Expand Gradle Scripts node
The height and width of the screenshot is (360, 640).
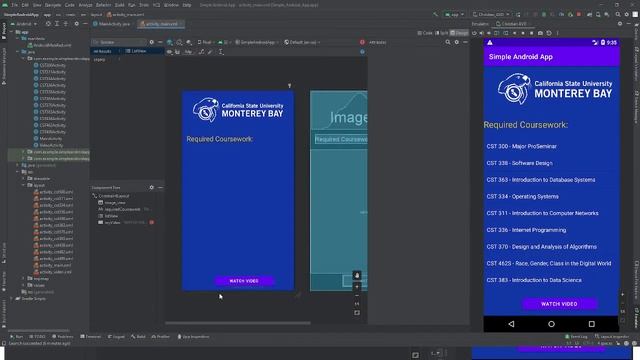pyautogui.click(x=12, y=299)
